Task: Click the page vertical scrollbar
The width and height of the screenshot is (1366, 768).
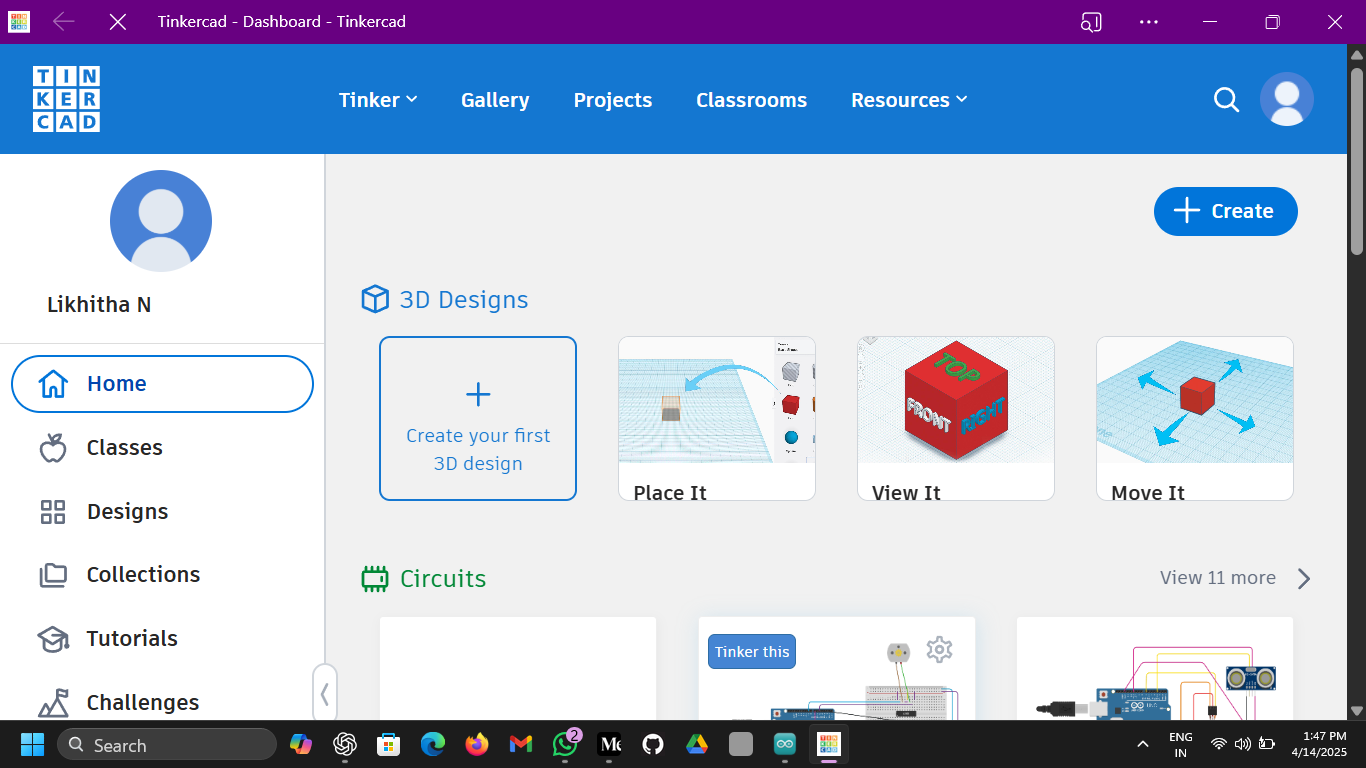Action: (1357, 160)
